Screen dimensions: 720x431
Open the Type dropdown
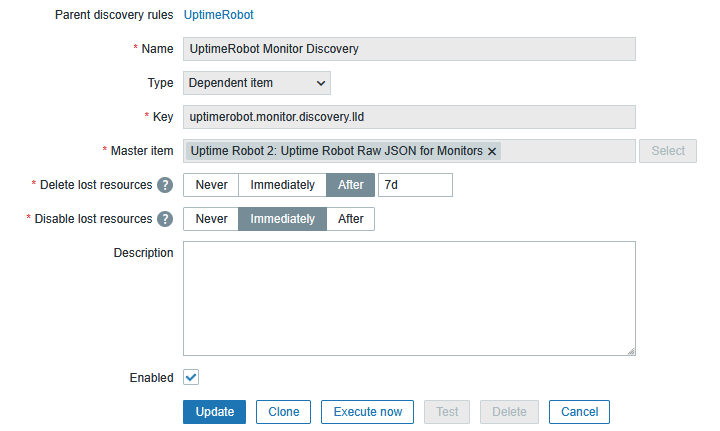pyautogui.click(x=257, y=83)
